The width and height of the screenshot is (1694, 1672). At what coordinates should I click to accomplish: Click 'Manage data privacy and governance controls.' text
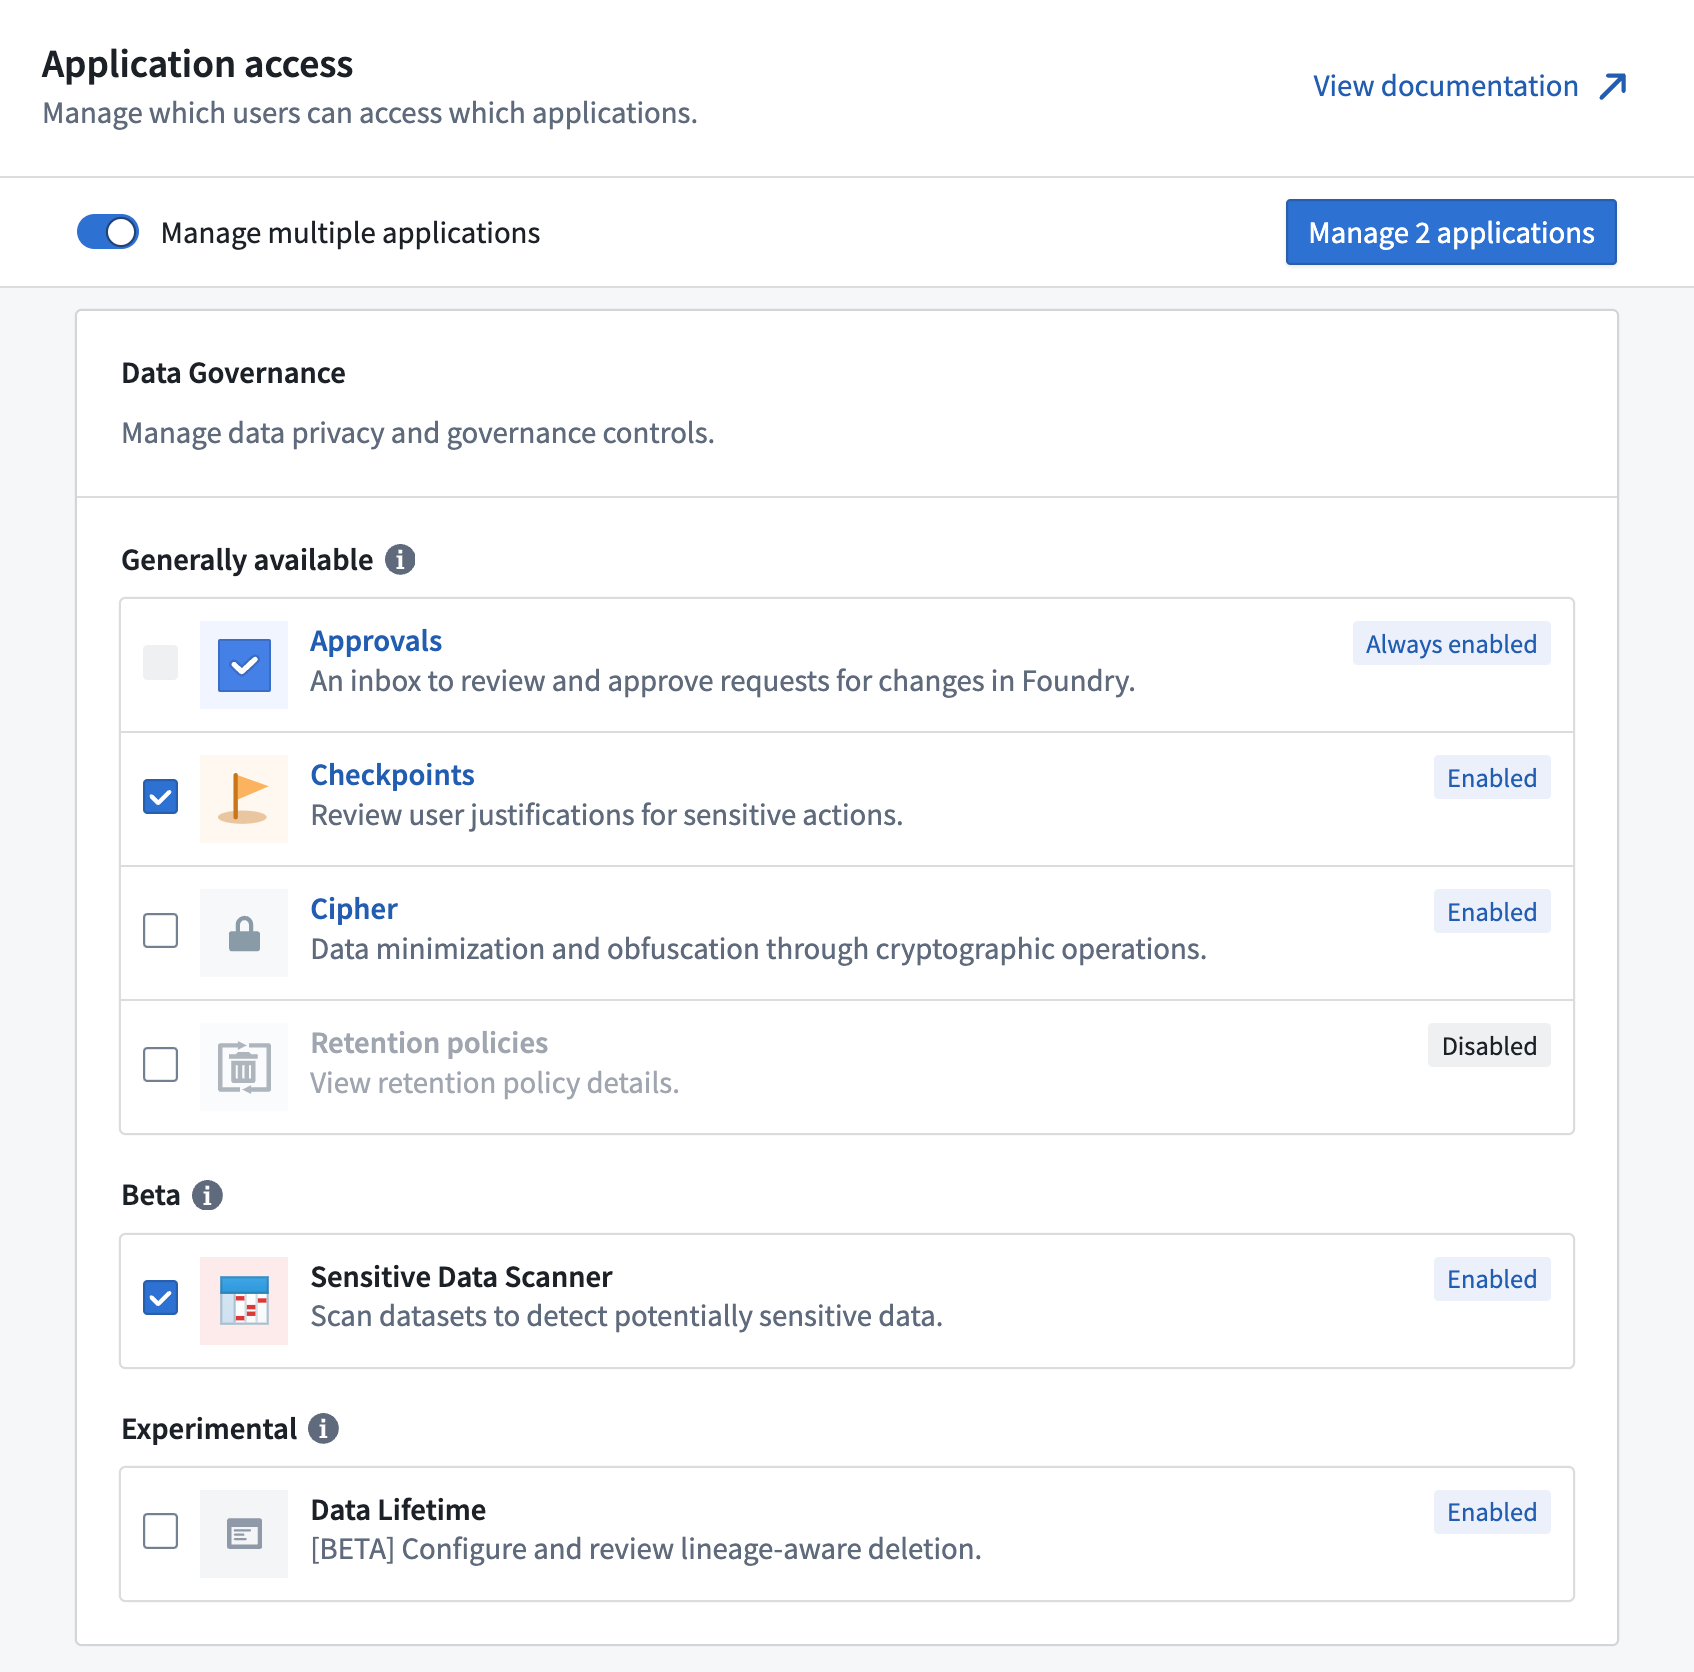click(417, 433)
